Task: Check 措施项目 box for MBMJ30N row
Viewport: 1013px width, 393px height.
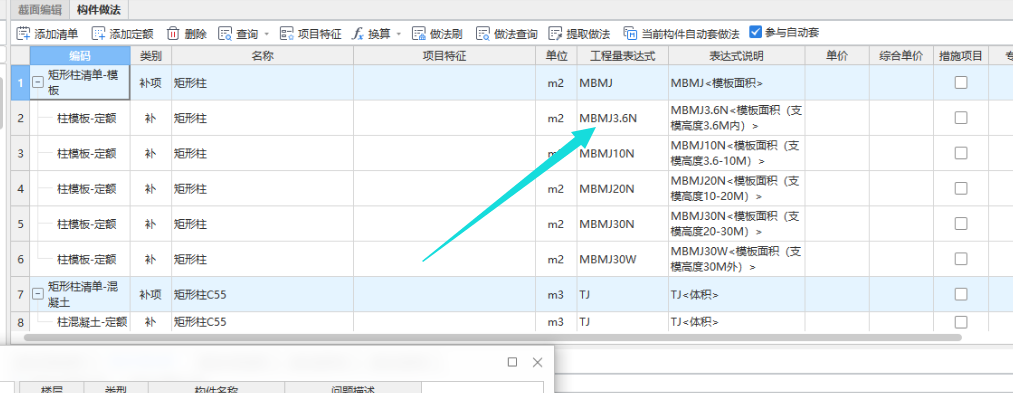Action: (961, 224)
